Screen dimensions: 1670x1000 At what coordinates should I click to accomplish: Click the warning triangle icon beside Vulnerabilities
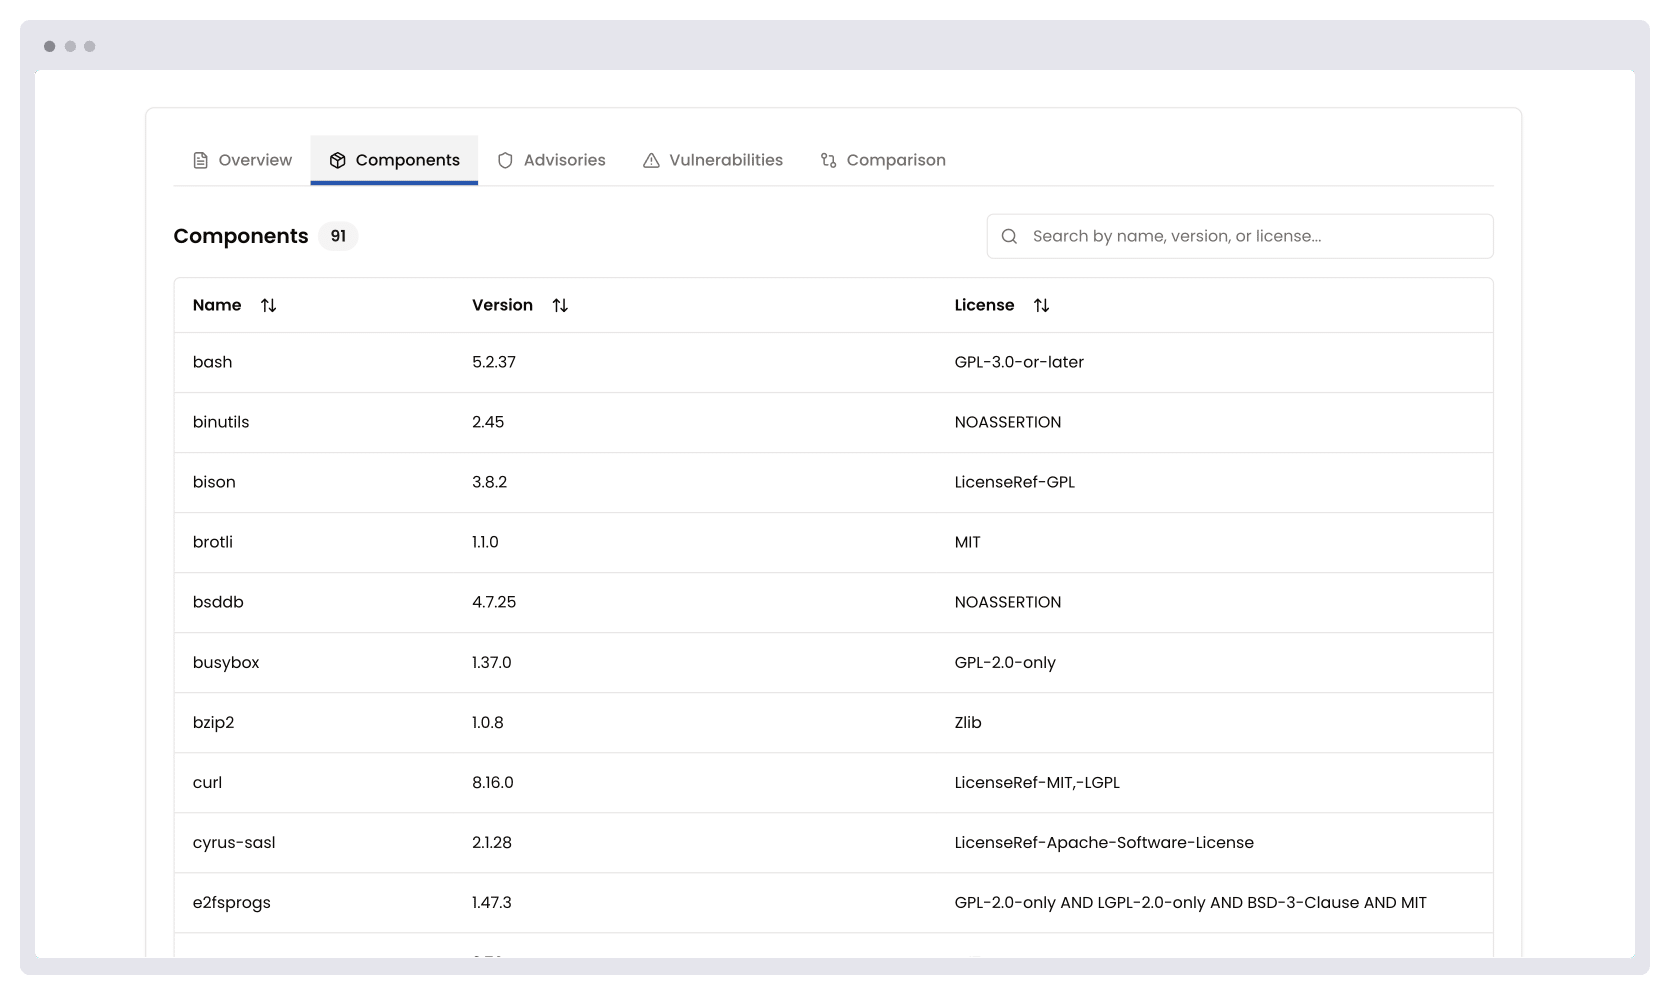pos(650,160)
